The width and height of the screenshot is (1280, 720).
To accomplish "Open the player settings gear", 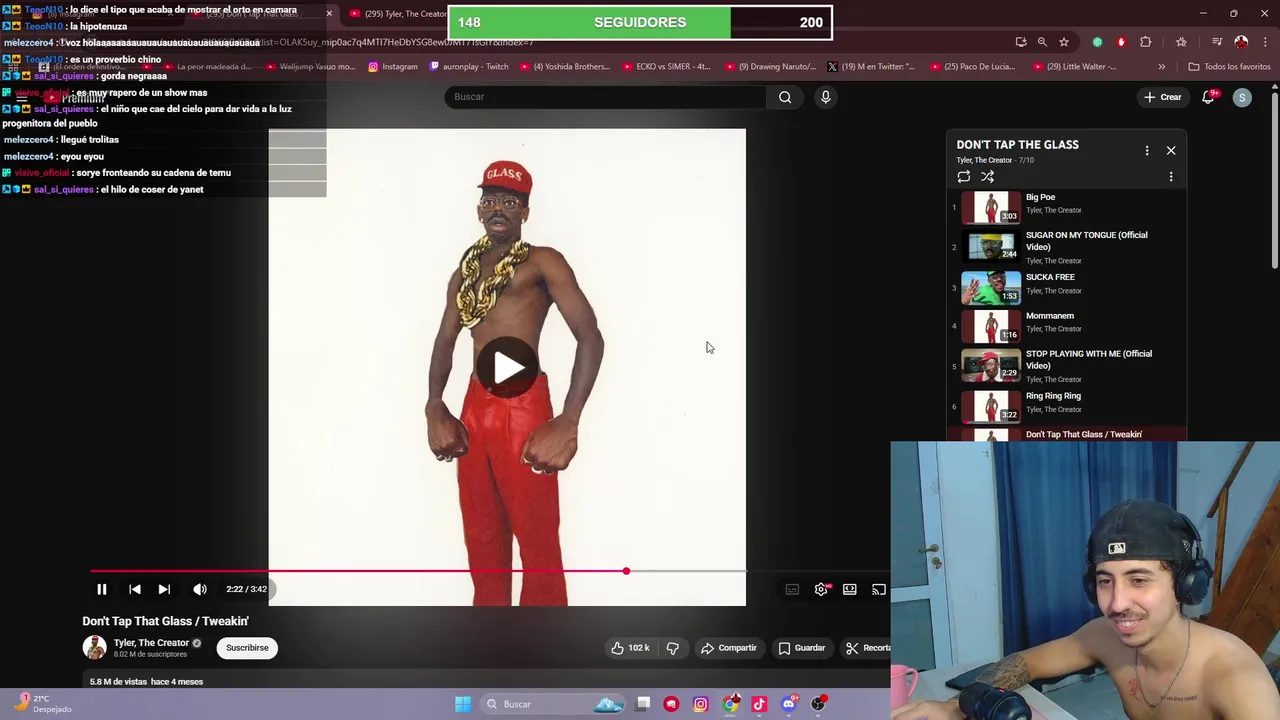I will pyautogui.click(x=821, y=589).
